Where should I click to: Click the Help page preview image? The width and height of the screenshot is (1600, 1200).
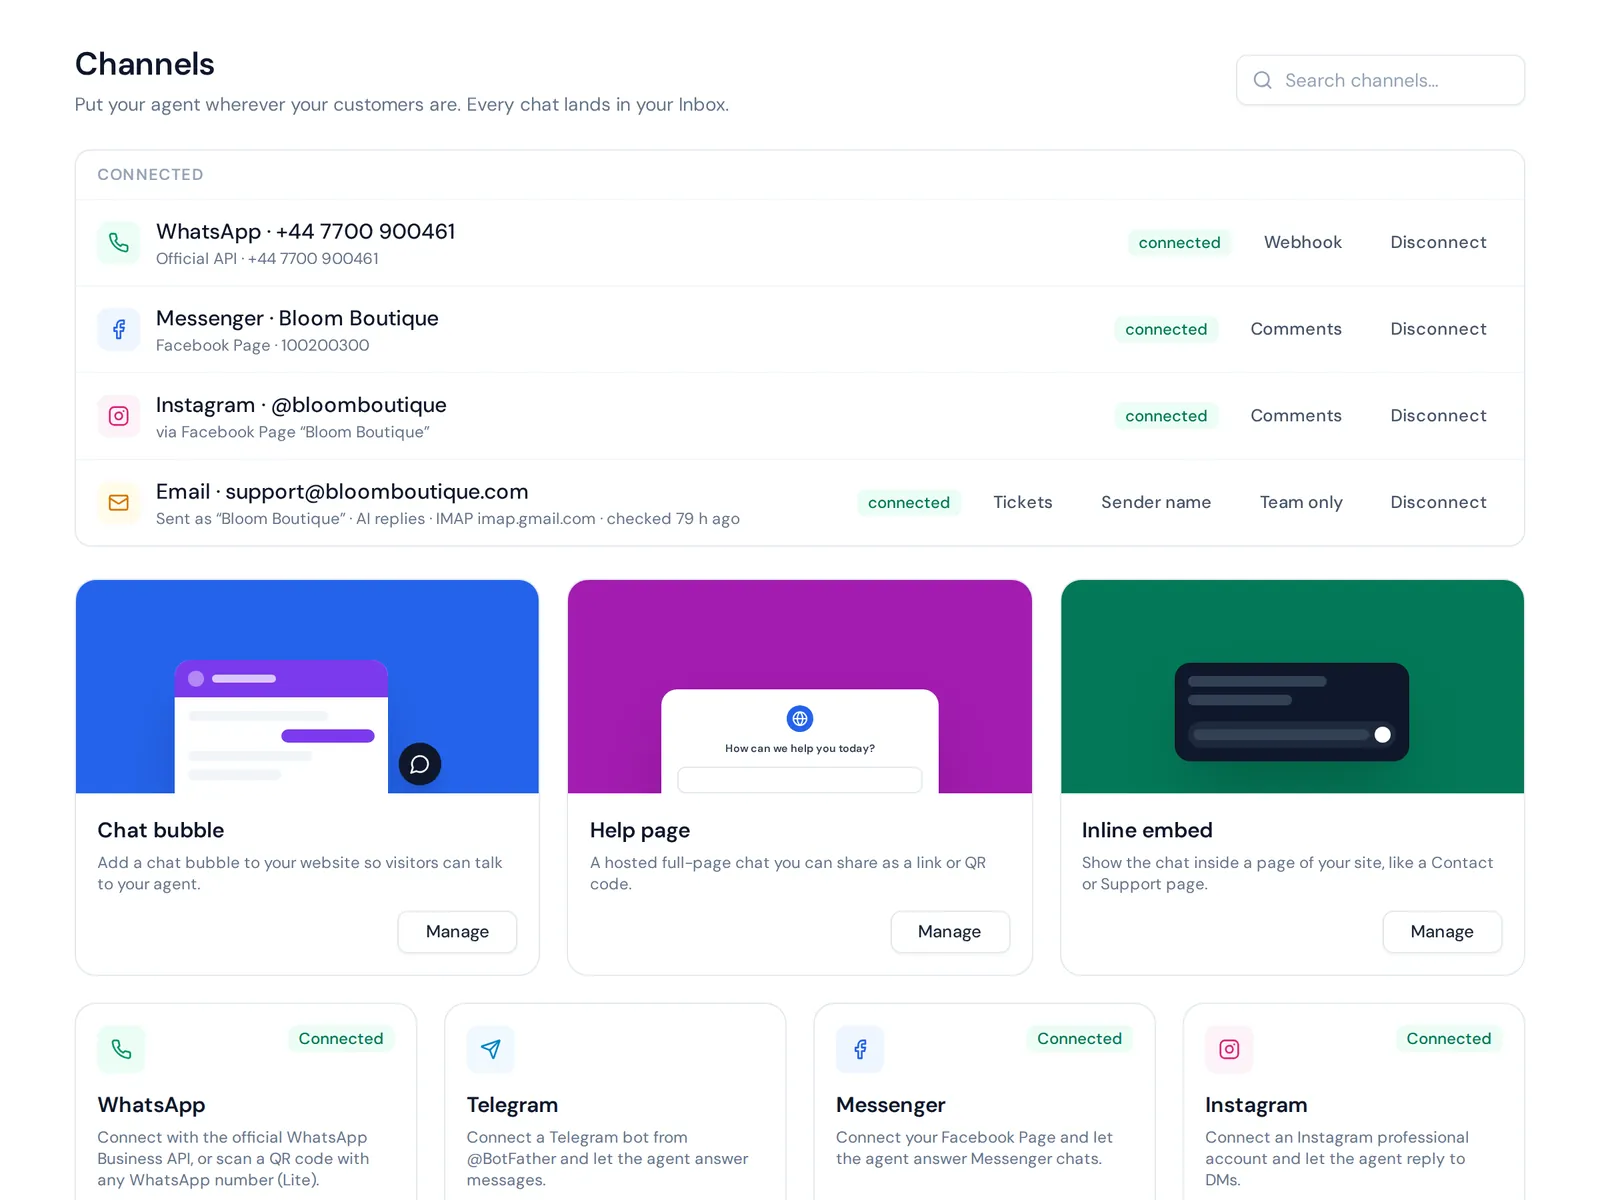pyautogui.click(x=800, y=687)
